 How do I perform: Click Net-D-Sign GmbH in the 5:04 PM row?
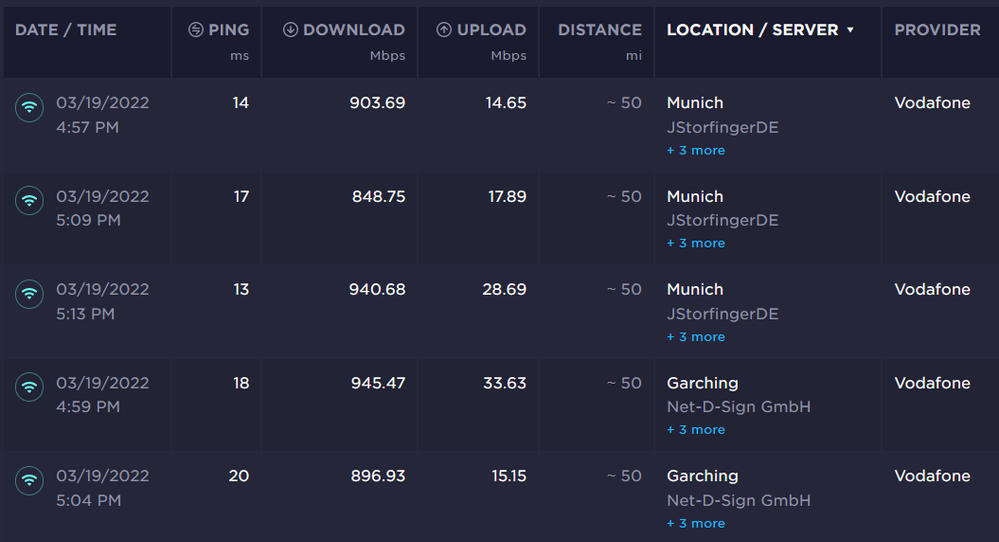[x=739, y=501]
